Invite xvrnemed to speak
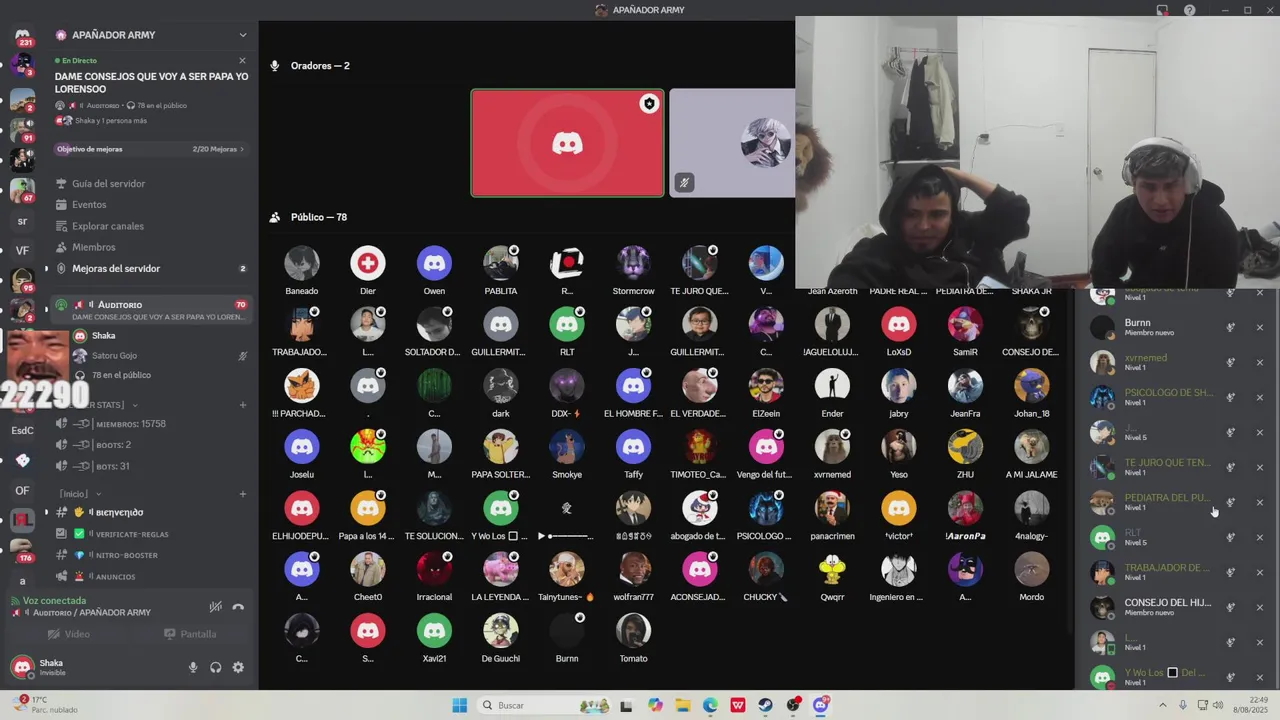Image resolution: width=1280 pixels, height=720 pixels. click(1231, 362)
